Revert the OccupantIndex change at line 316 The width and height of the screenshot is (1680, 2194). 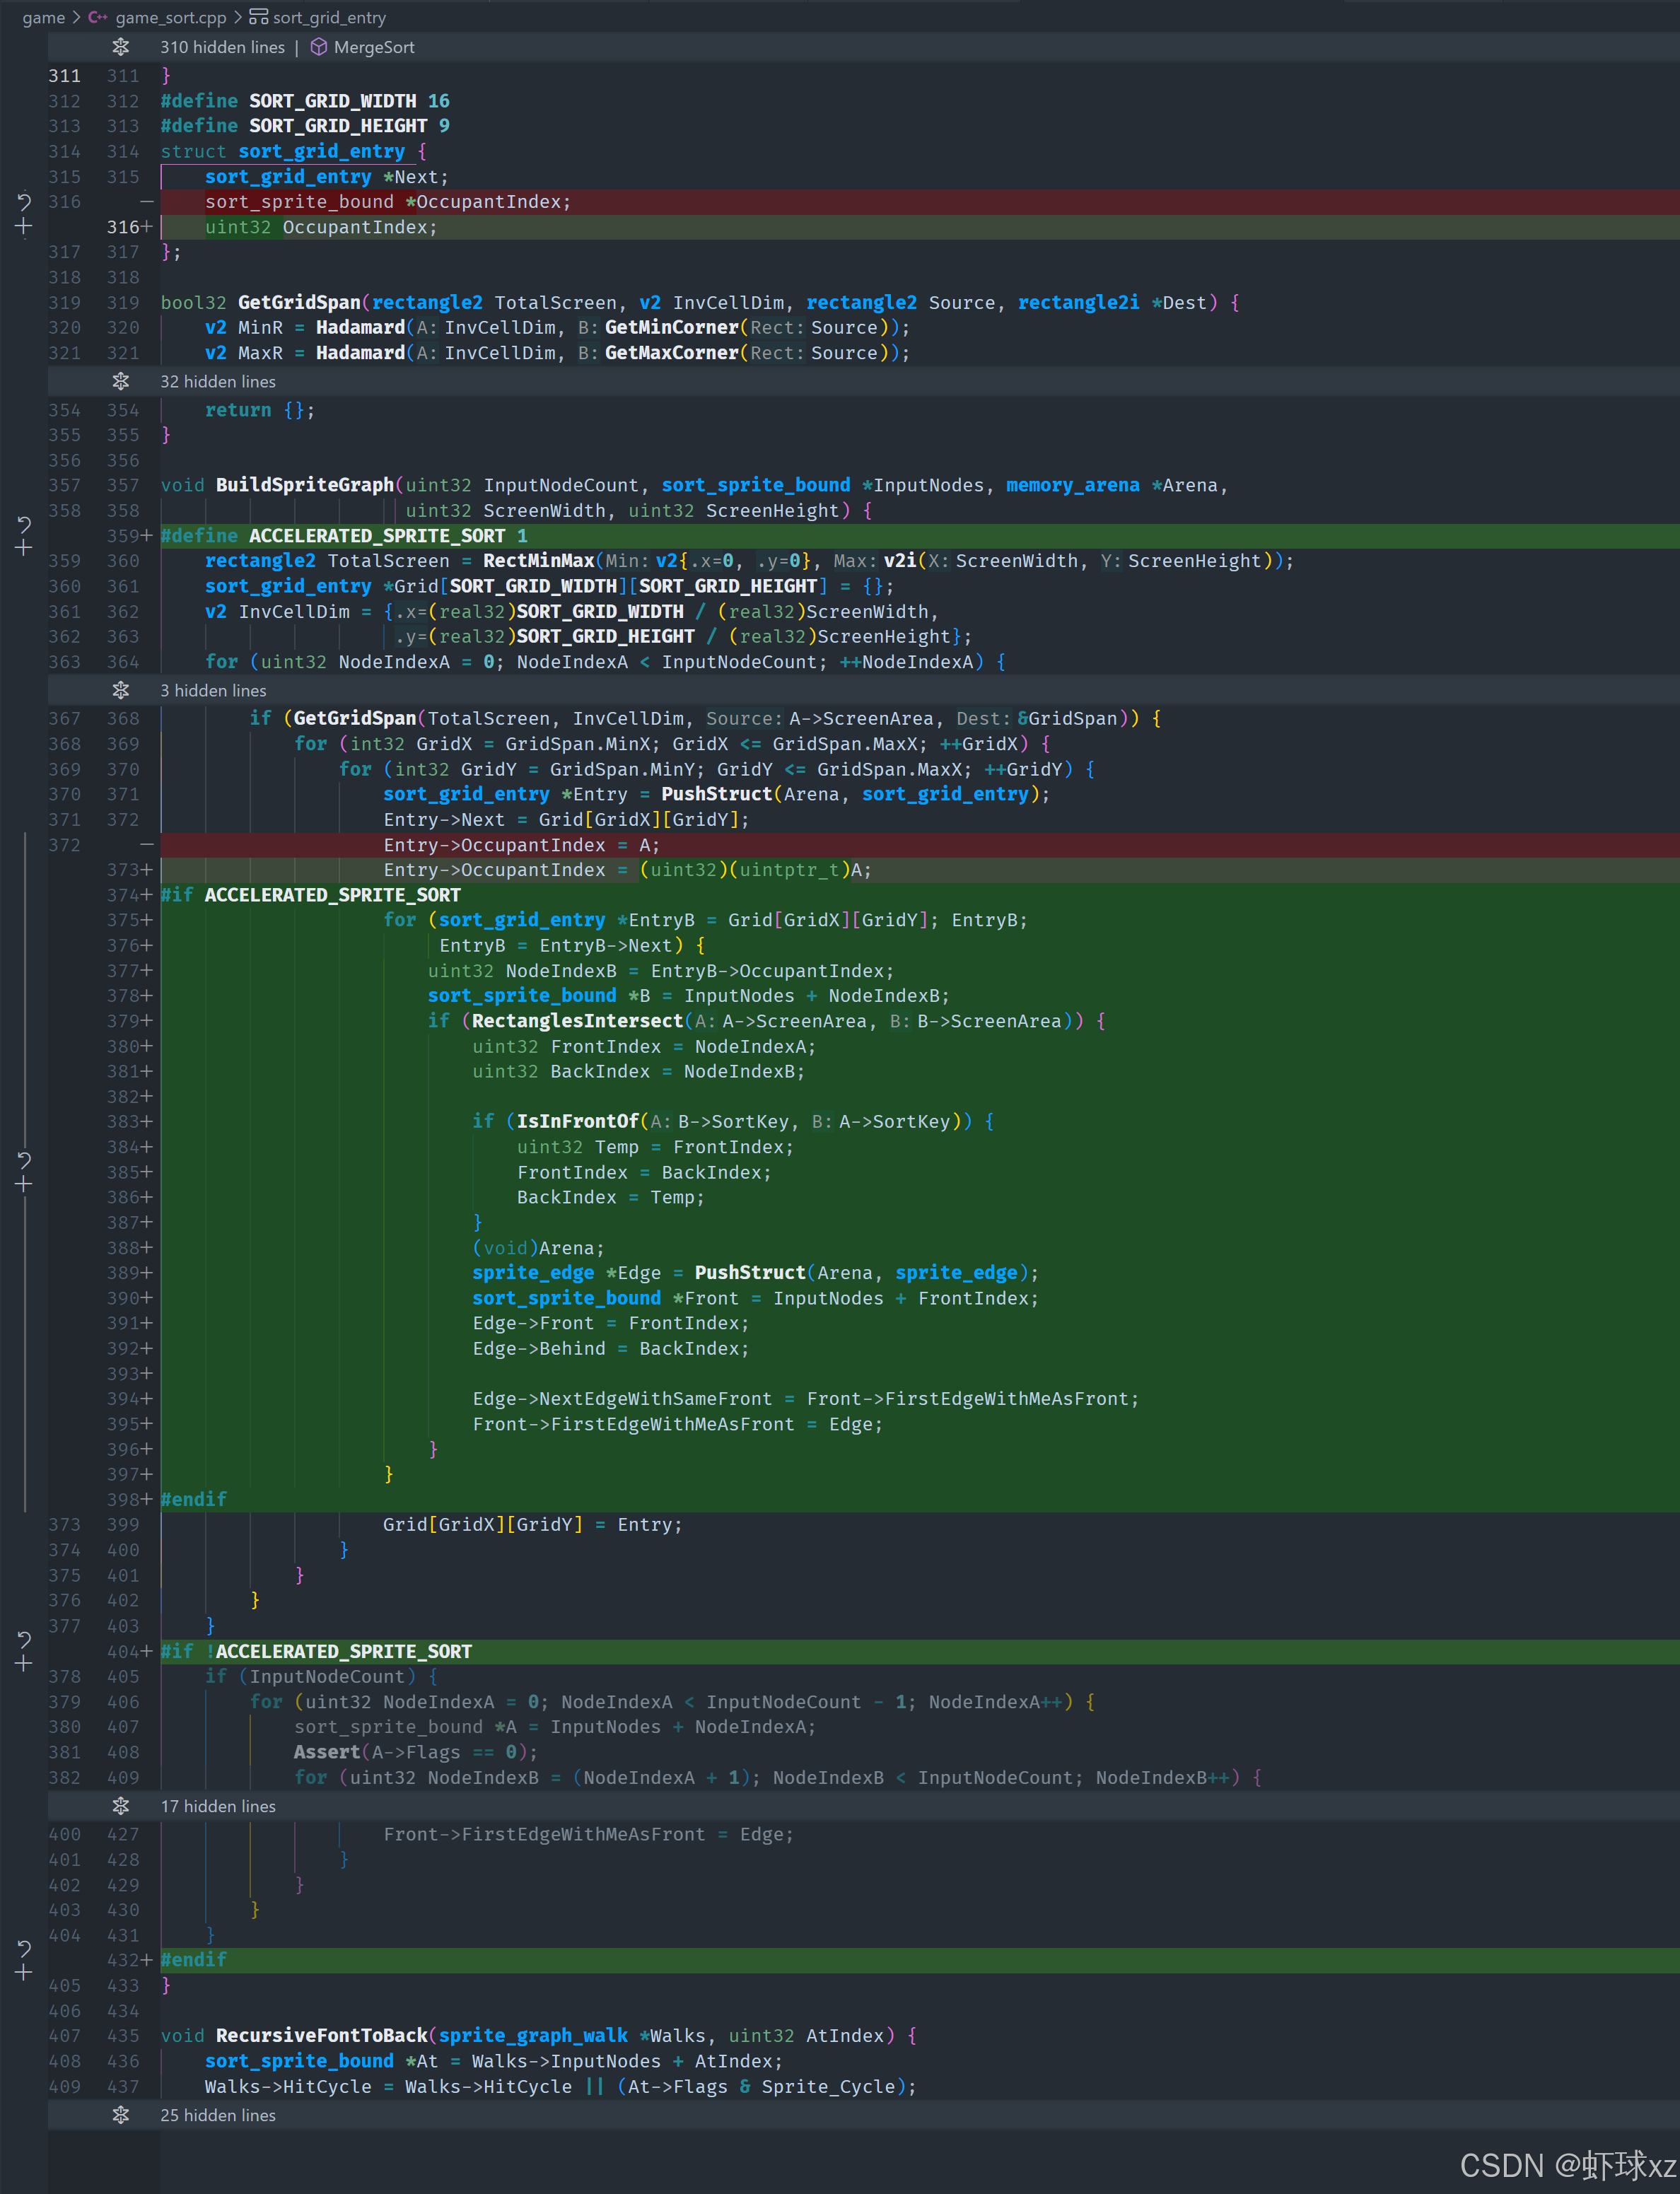(24, 202)
